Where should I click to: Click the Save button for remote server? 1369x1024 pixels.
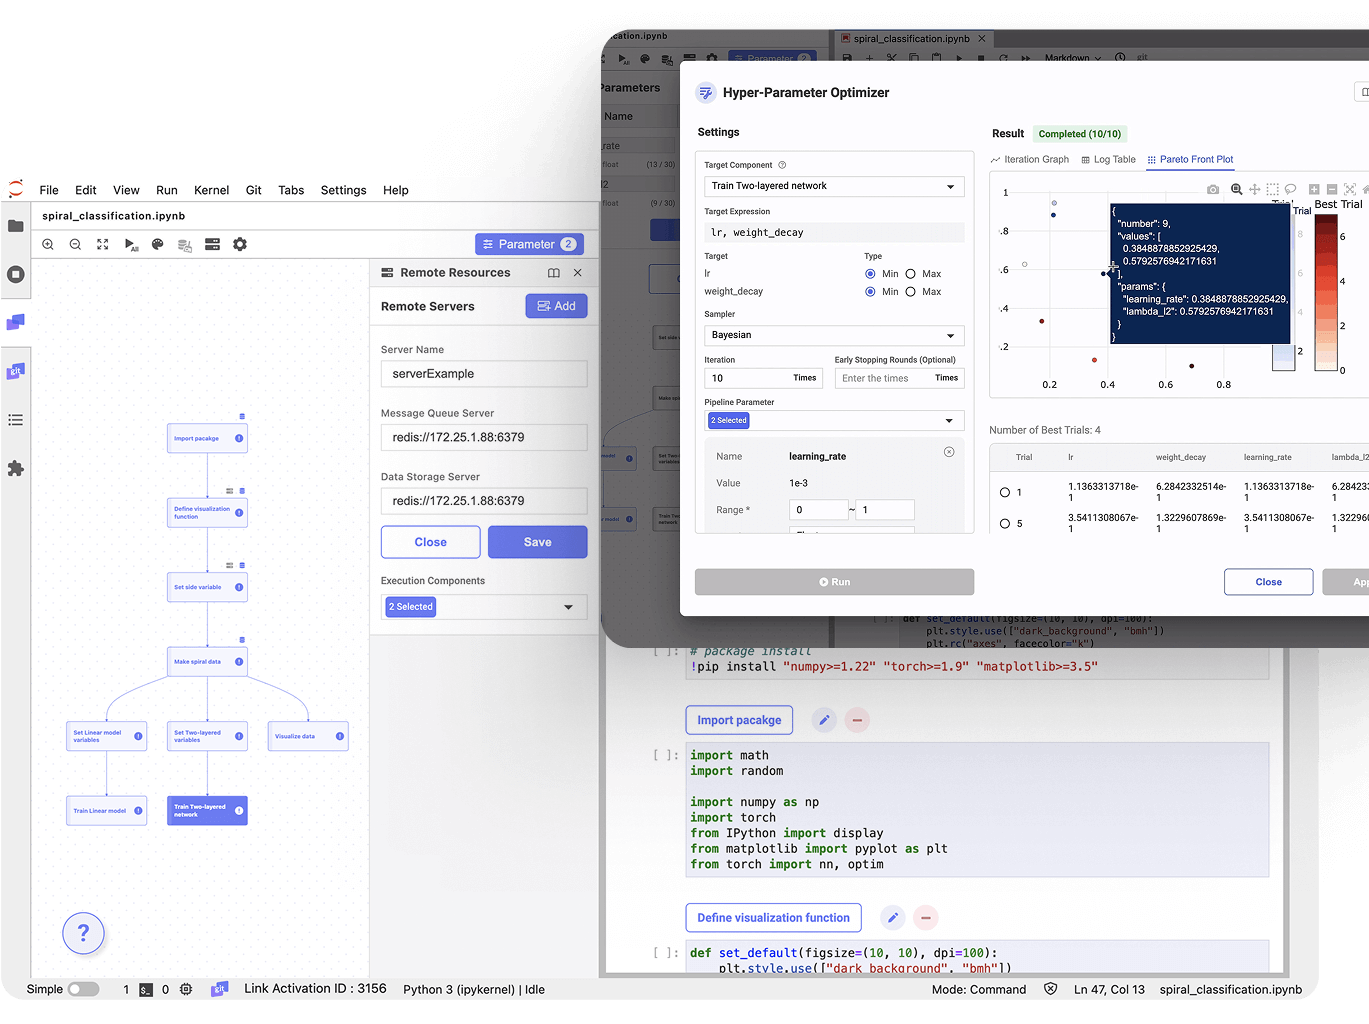537,542
